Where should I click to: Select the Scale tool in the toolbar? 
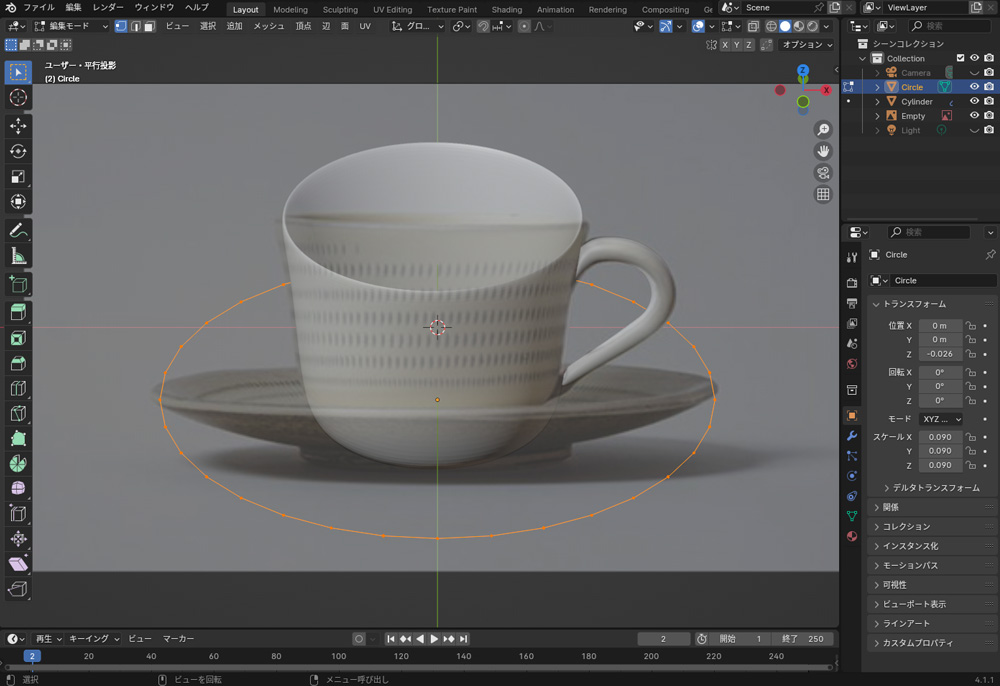18,177
